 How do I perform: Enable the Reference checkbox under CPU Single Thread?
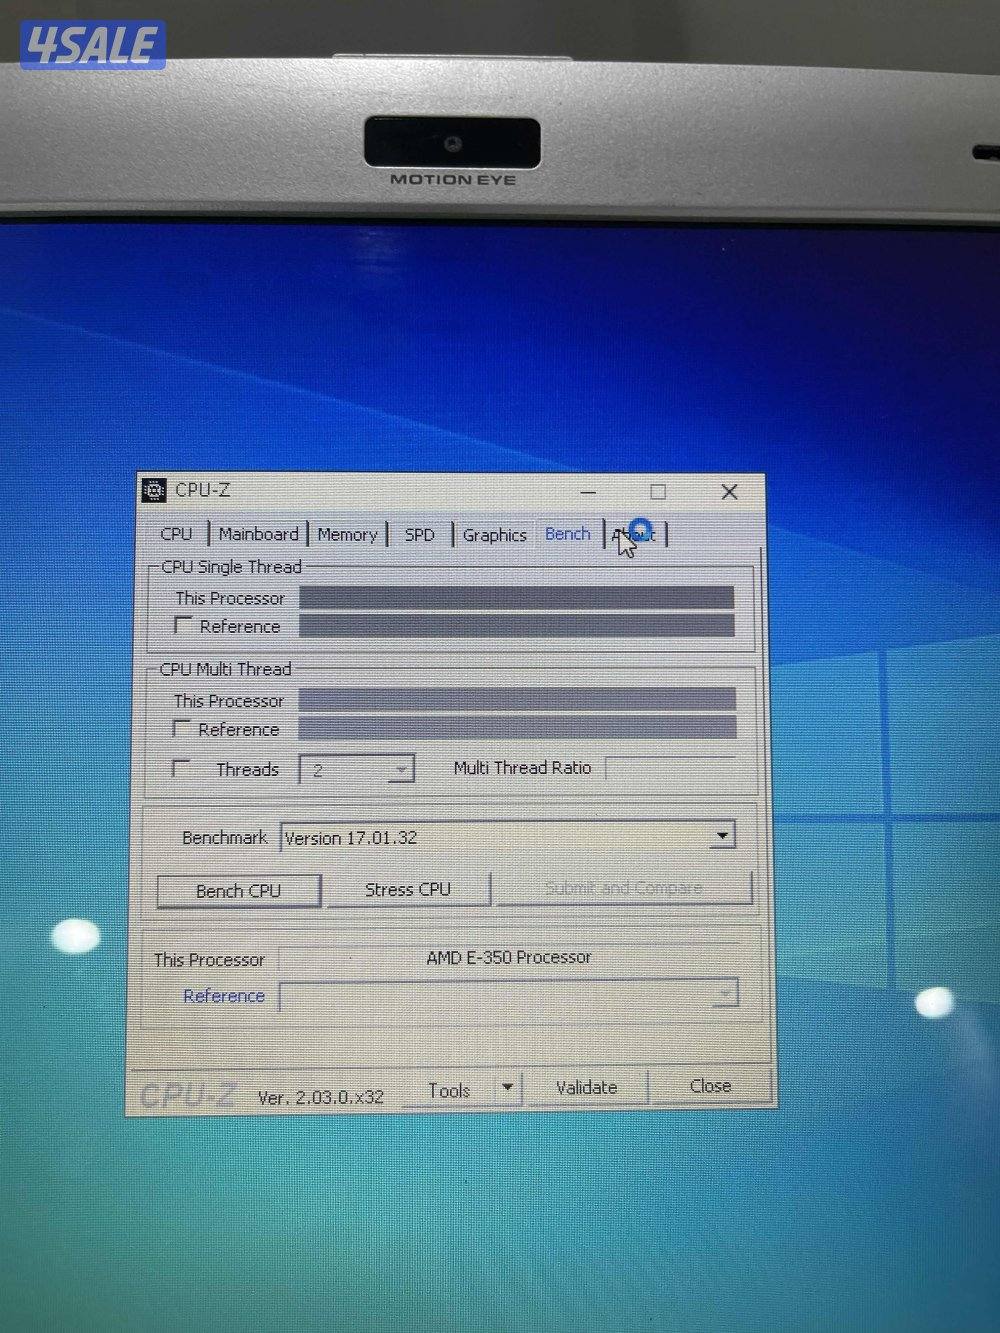pyautogui.click(x=184, y=625)
